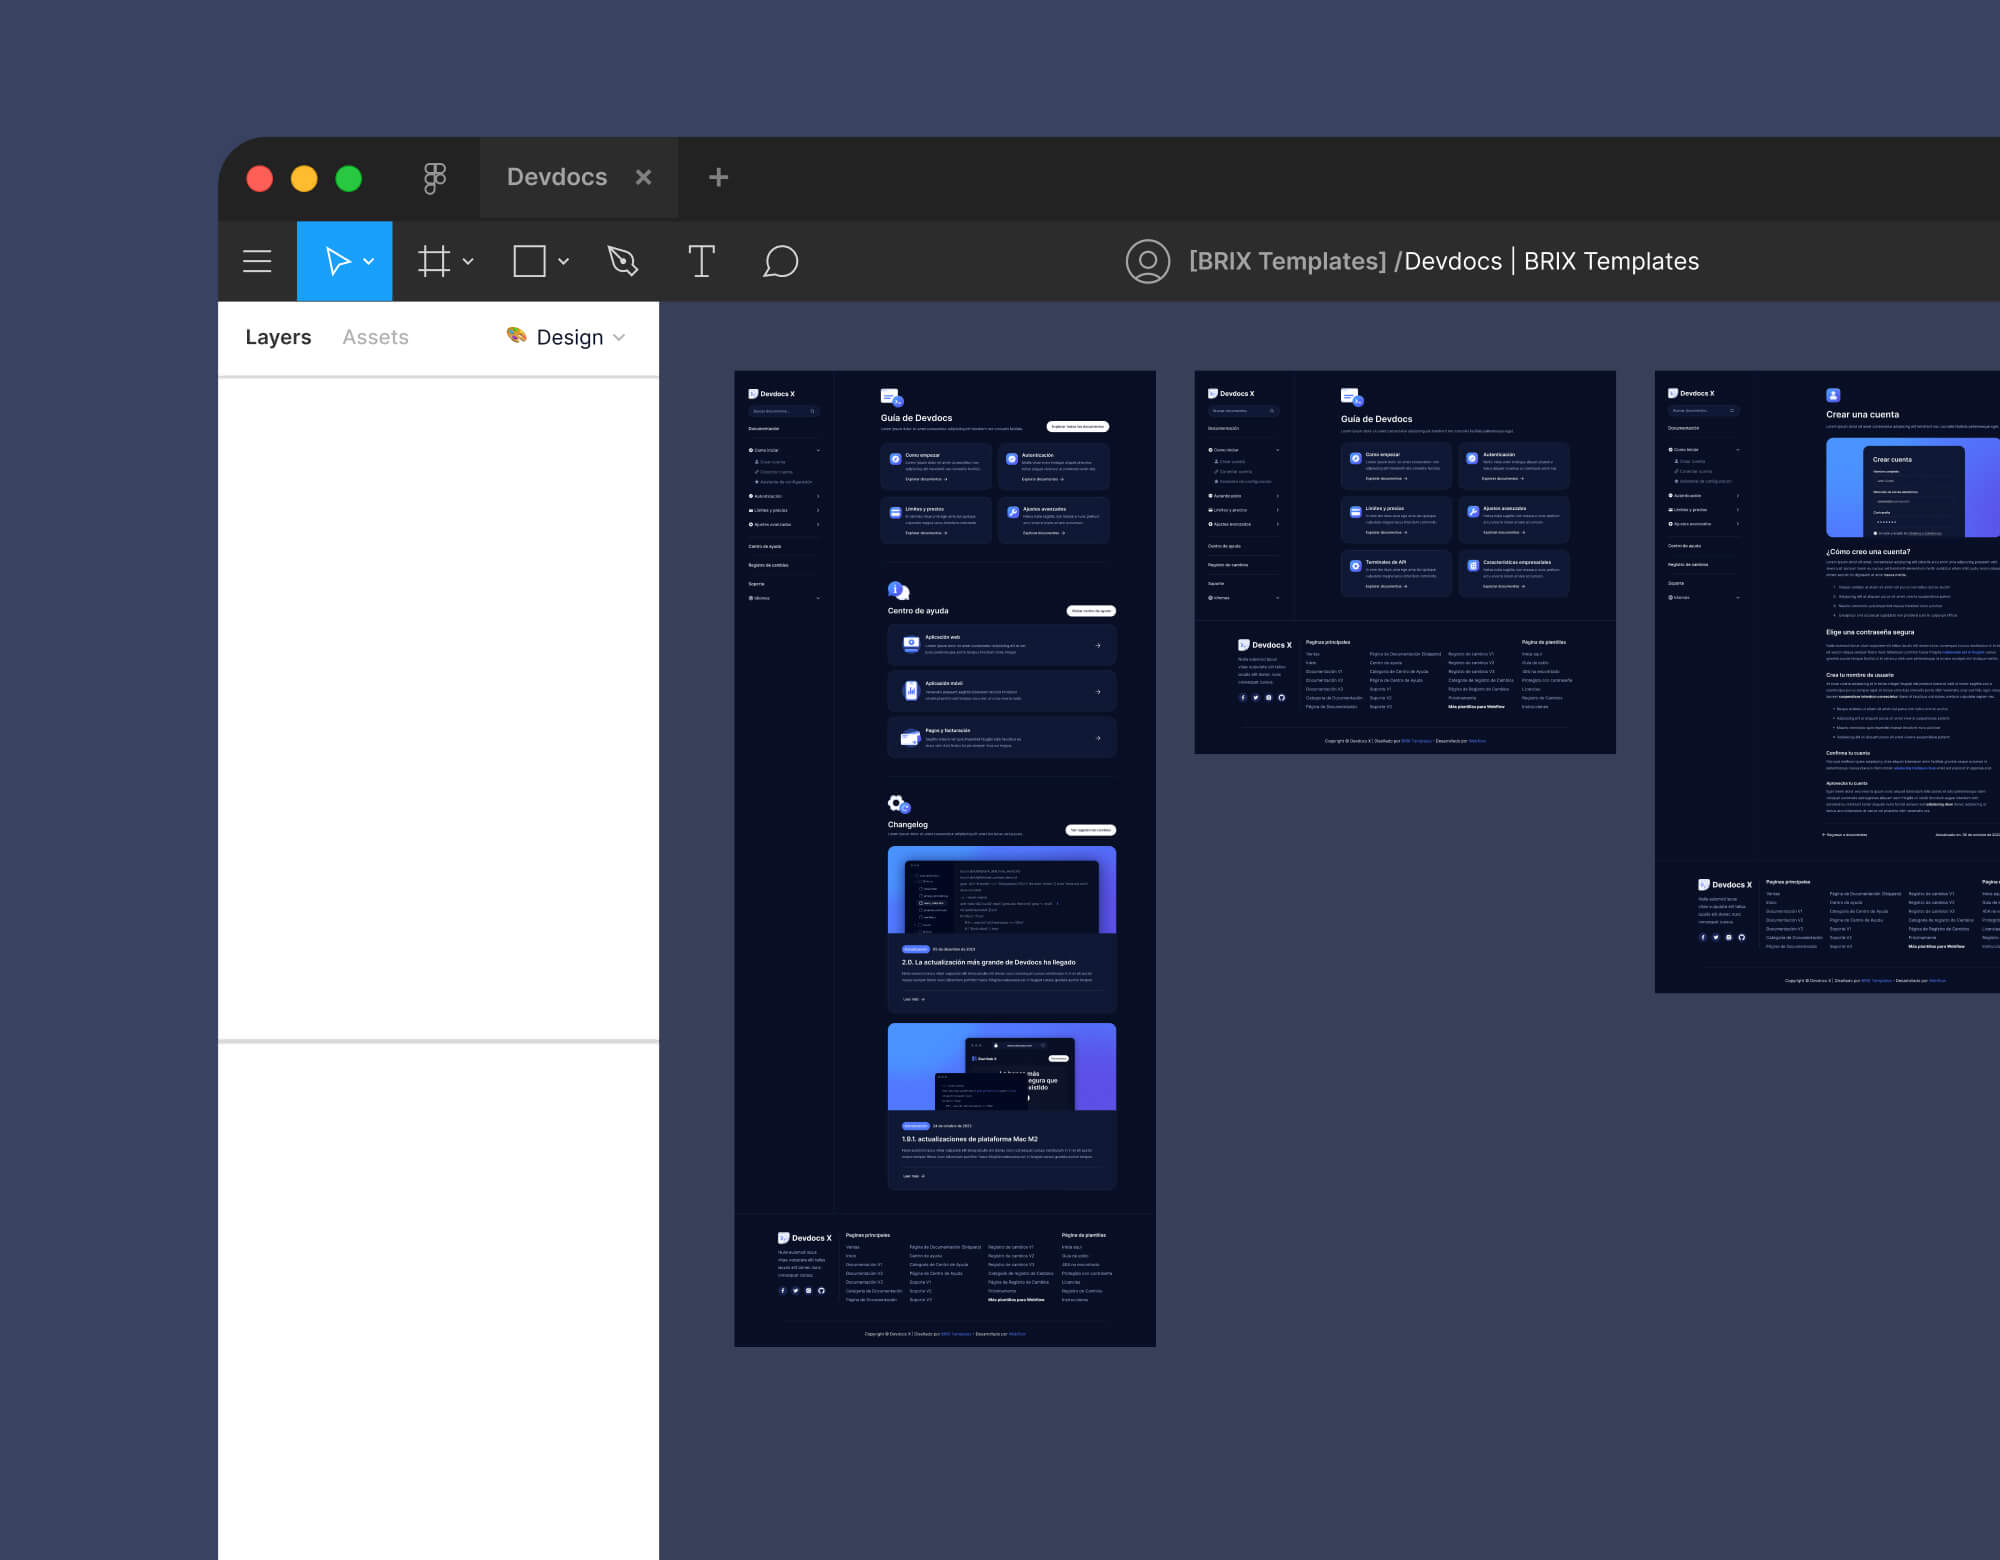
Task: Expand the Move tool options chevron
Action: point(369,261)
